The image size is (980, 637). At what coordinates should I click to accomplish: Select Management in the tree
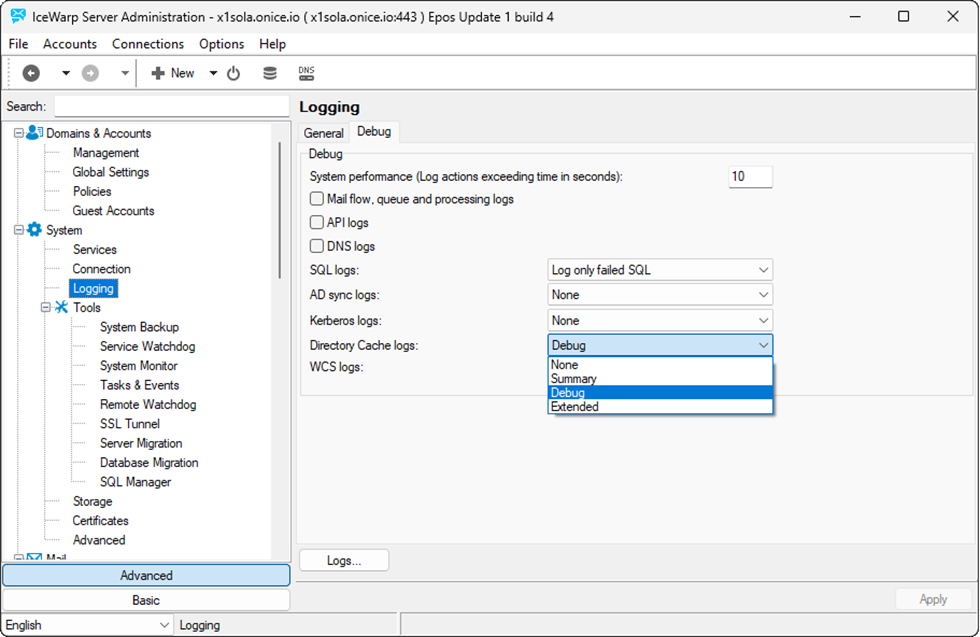(106, 153)
